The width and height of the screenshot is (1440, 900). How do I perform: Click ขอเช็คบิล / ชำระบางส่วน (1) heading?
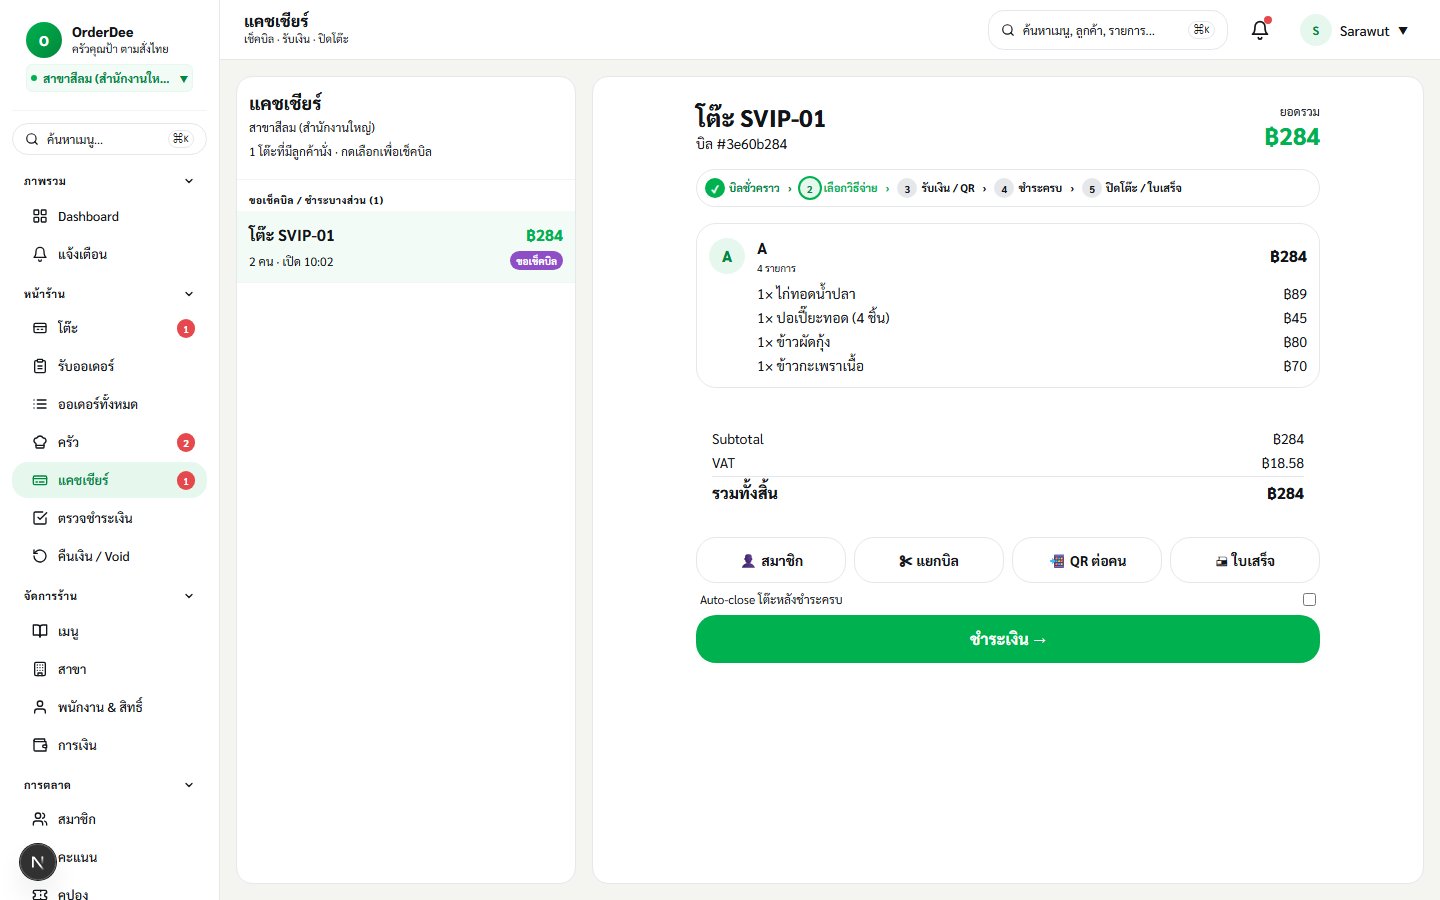point(316,200)
